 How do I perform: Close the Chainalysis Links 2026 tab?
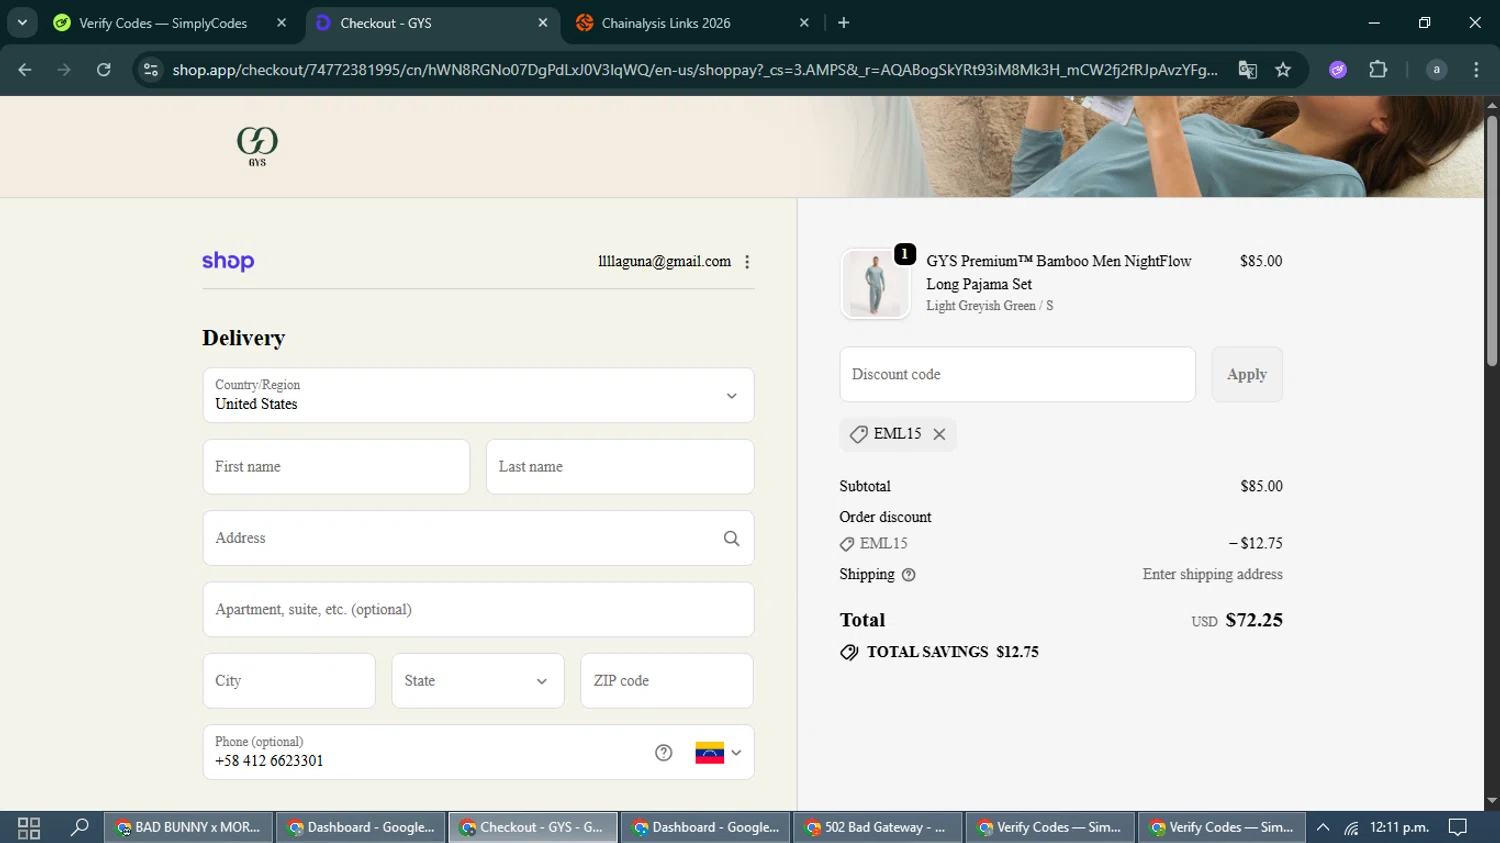(804, 23)
